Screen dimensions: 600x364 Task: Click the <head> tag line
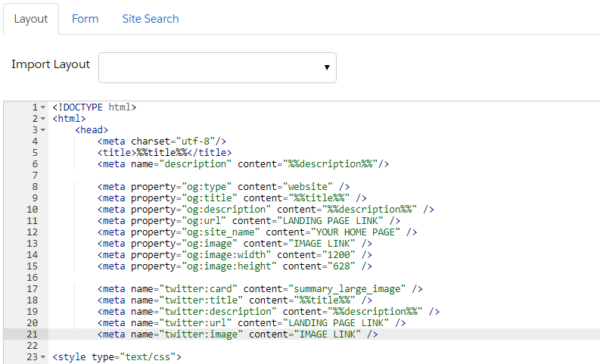click(x=92, y=130)
